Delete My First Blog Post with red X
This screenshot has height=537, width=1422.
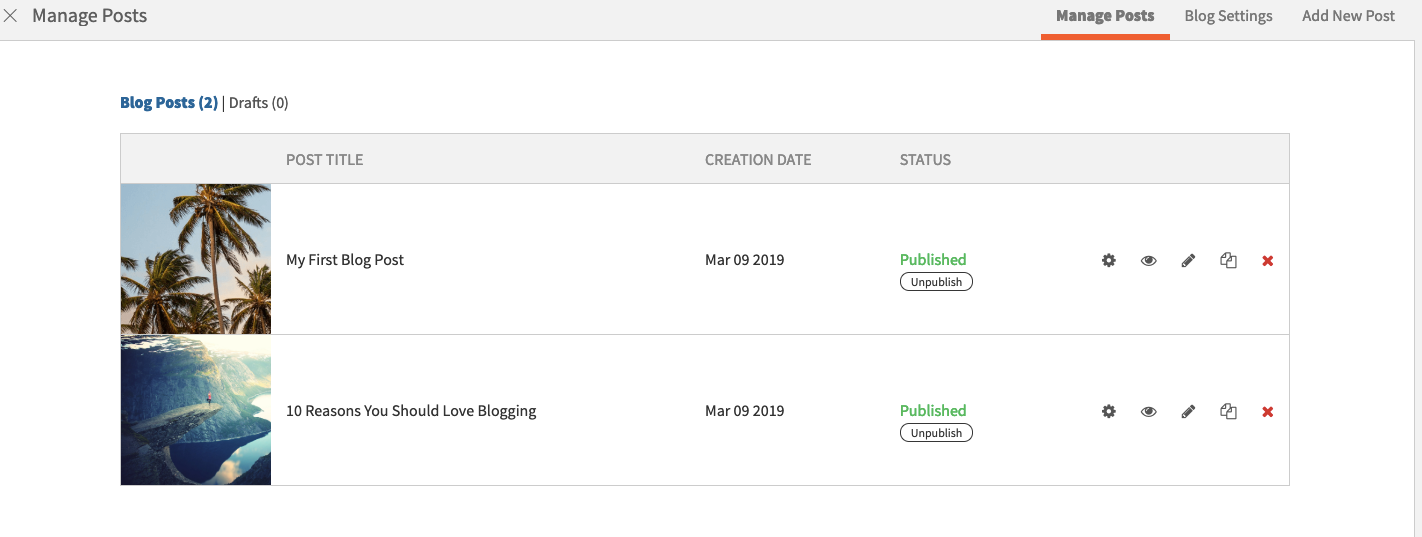(x=1268, y=260)
